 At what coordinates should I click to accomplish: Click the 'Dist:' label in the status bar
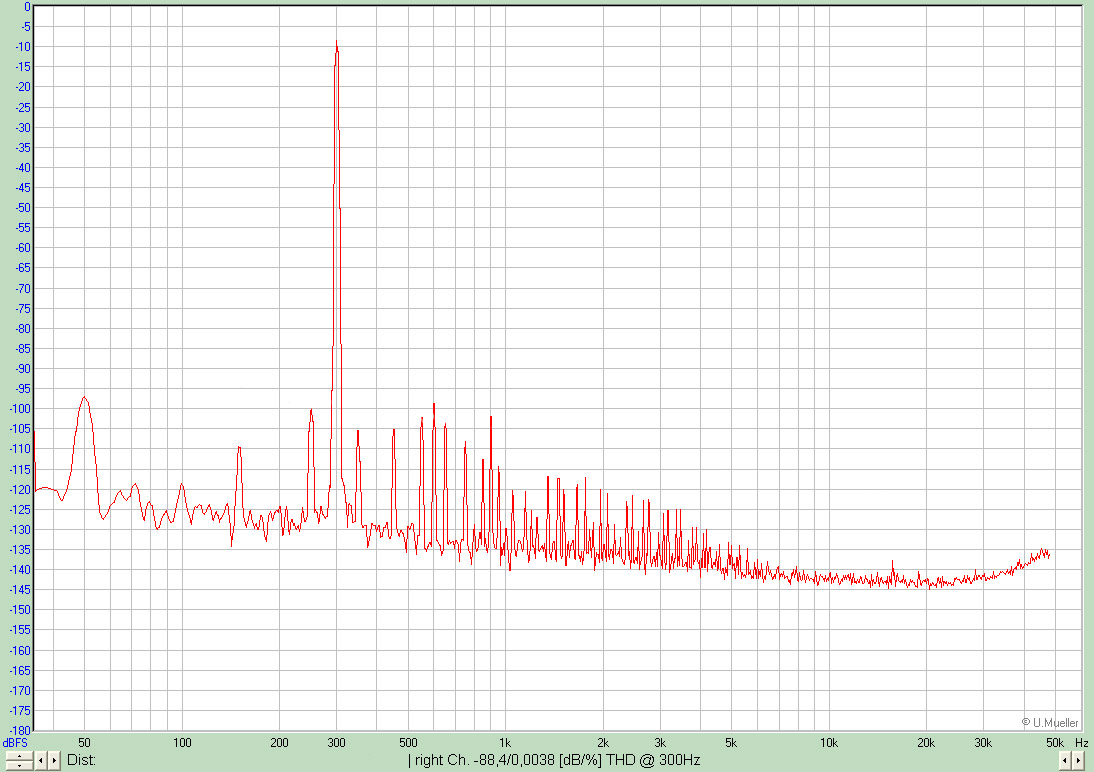coord(81,760)
